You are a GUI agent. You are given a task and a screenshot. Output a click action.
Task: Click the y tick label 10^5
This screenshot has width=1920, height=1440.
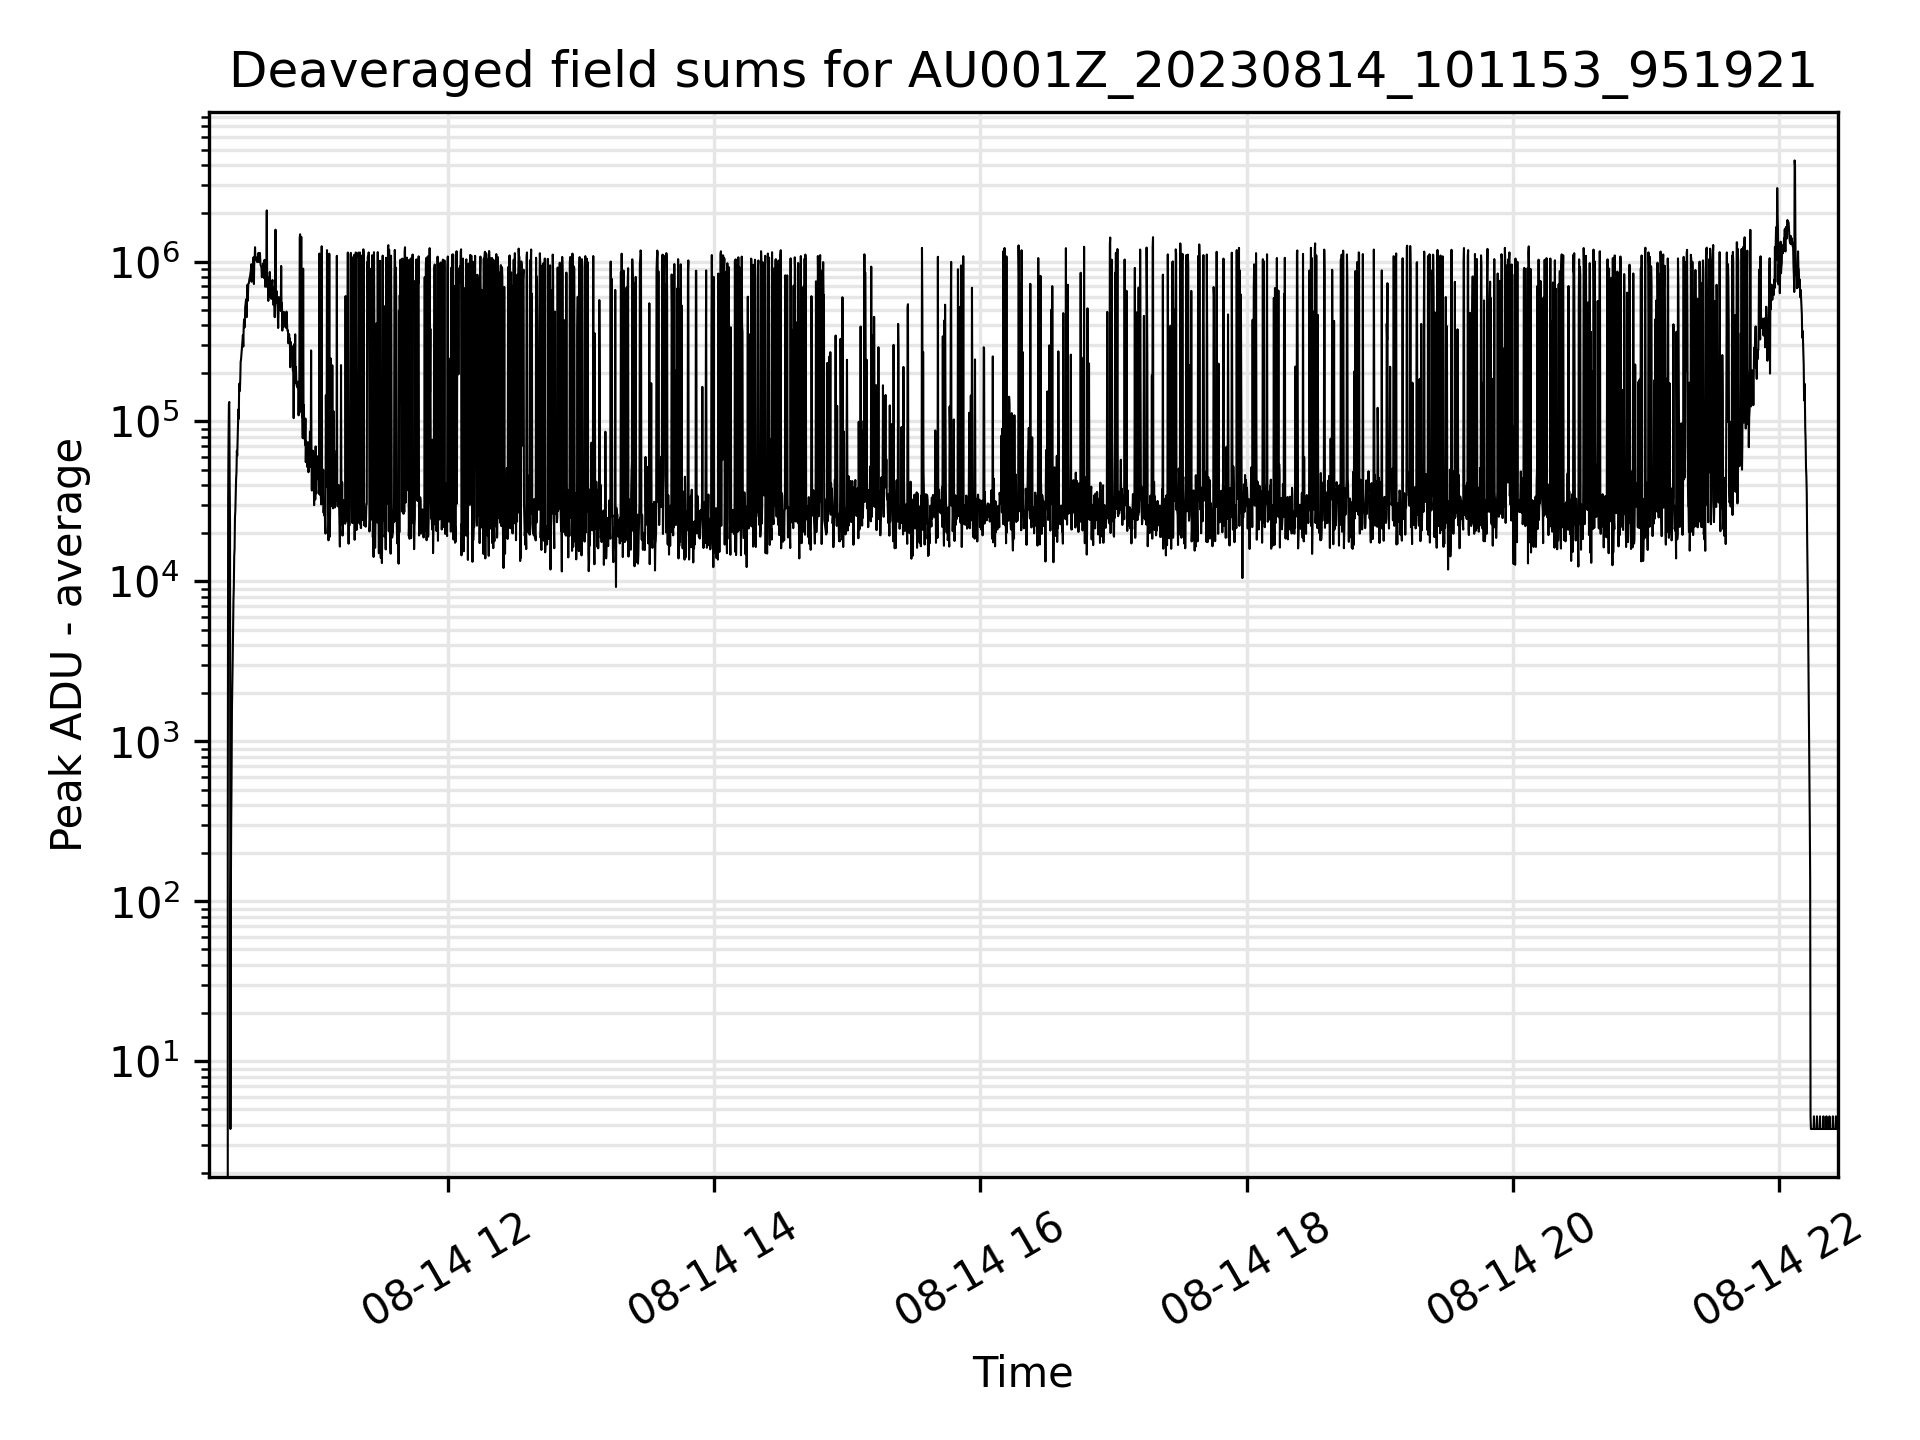click(146, 421)
